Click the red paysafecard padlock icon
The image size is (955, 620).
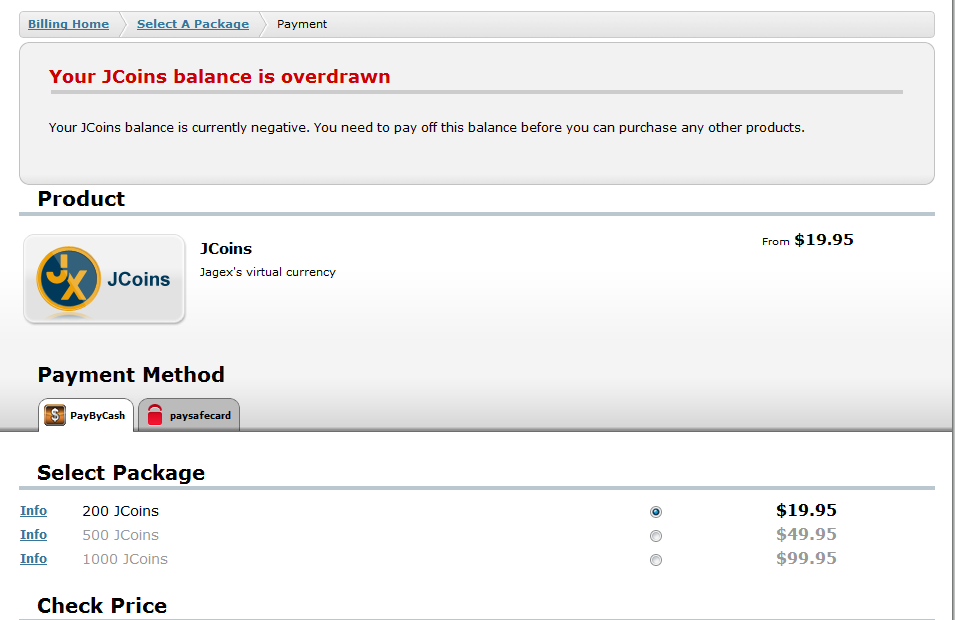click(155, 415)
